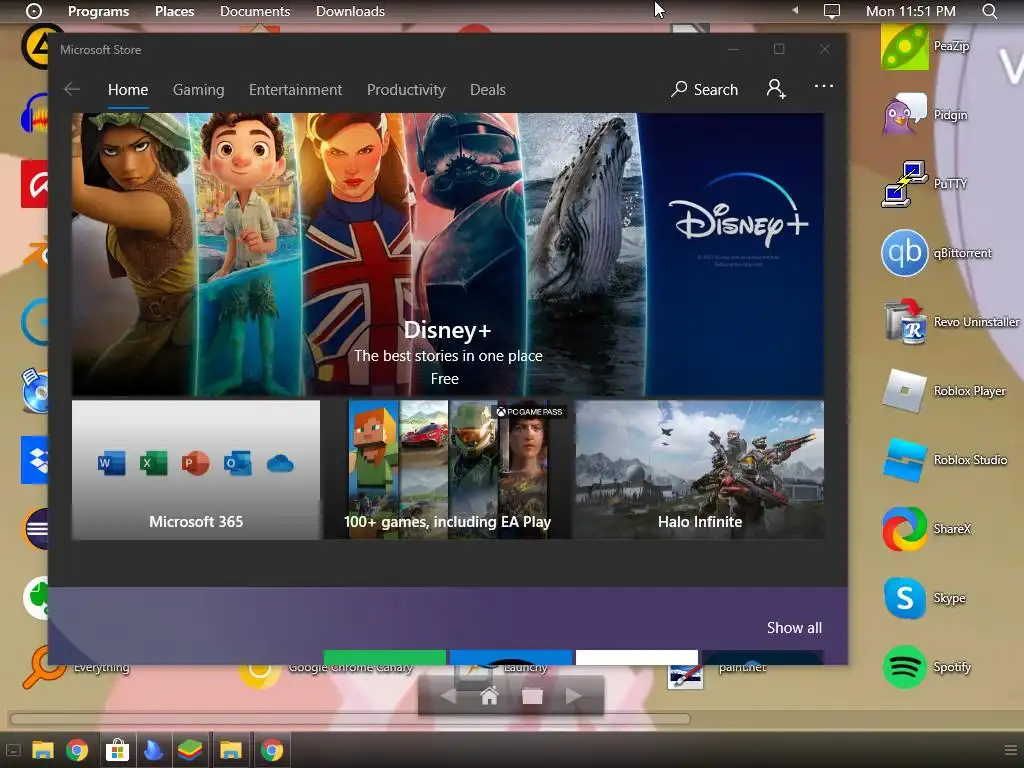Open the blue flame taskbar icon
This screenshot has height=768, width=1024.
pos(154,750)
